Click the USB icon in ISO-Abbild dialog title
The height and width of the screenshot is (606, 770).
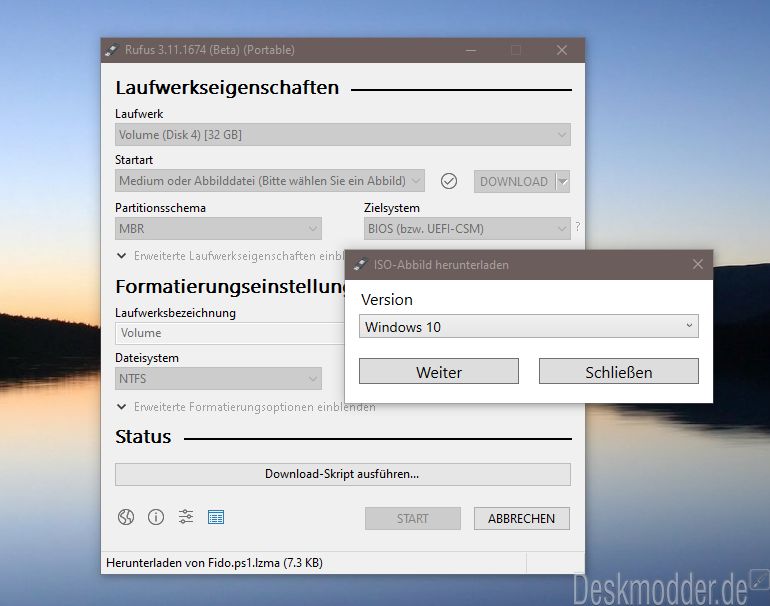coord(360,265)
